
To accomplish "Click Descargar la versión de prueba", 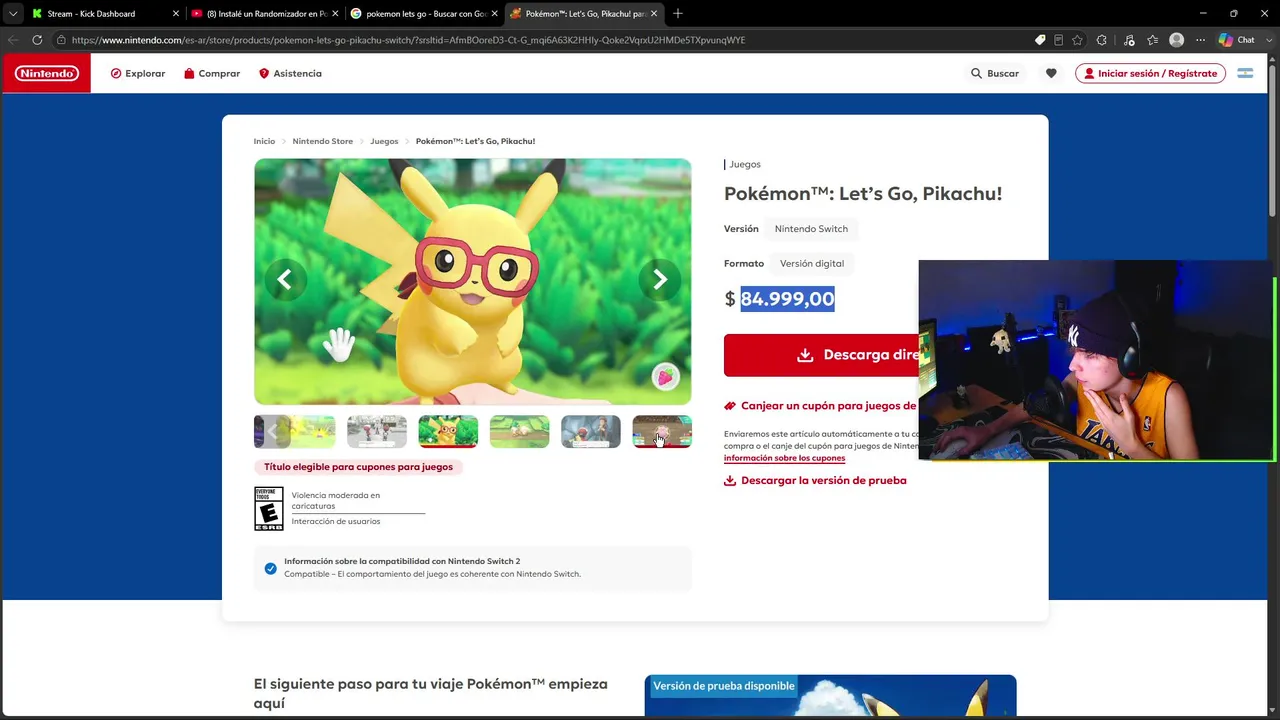I will (815, 481).
